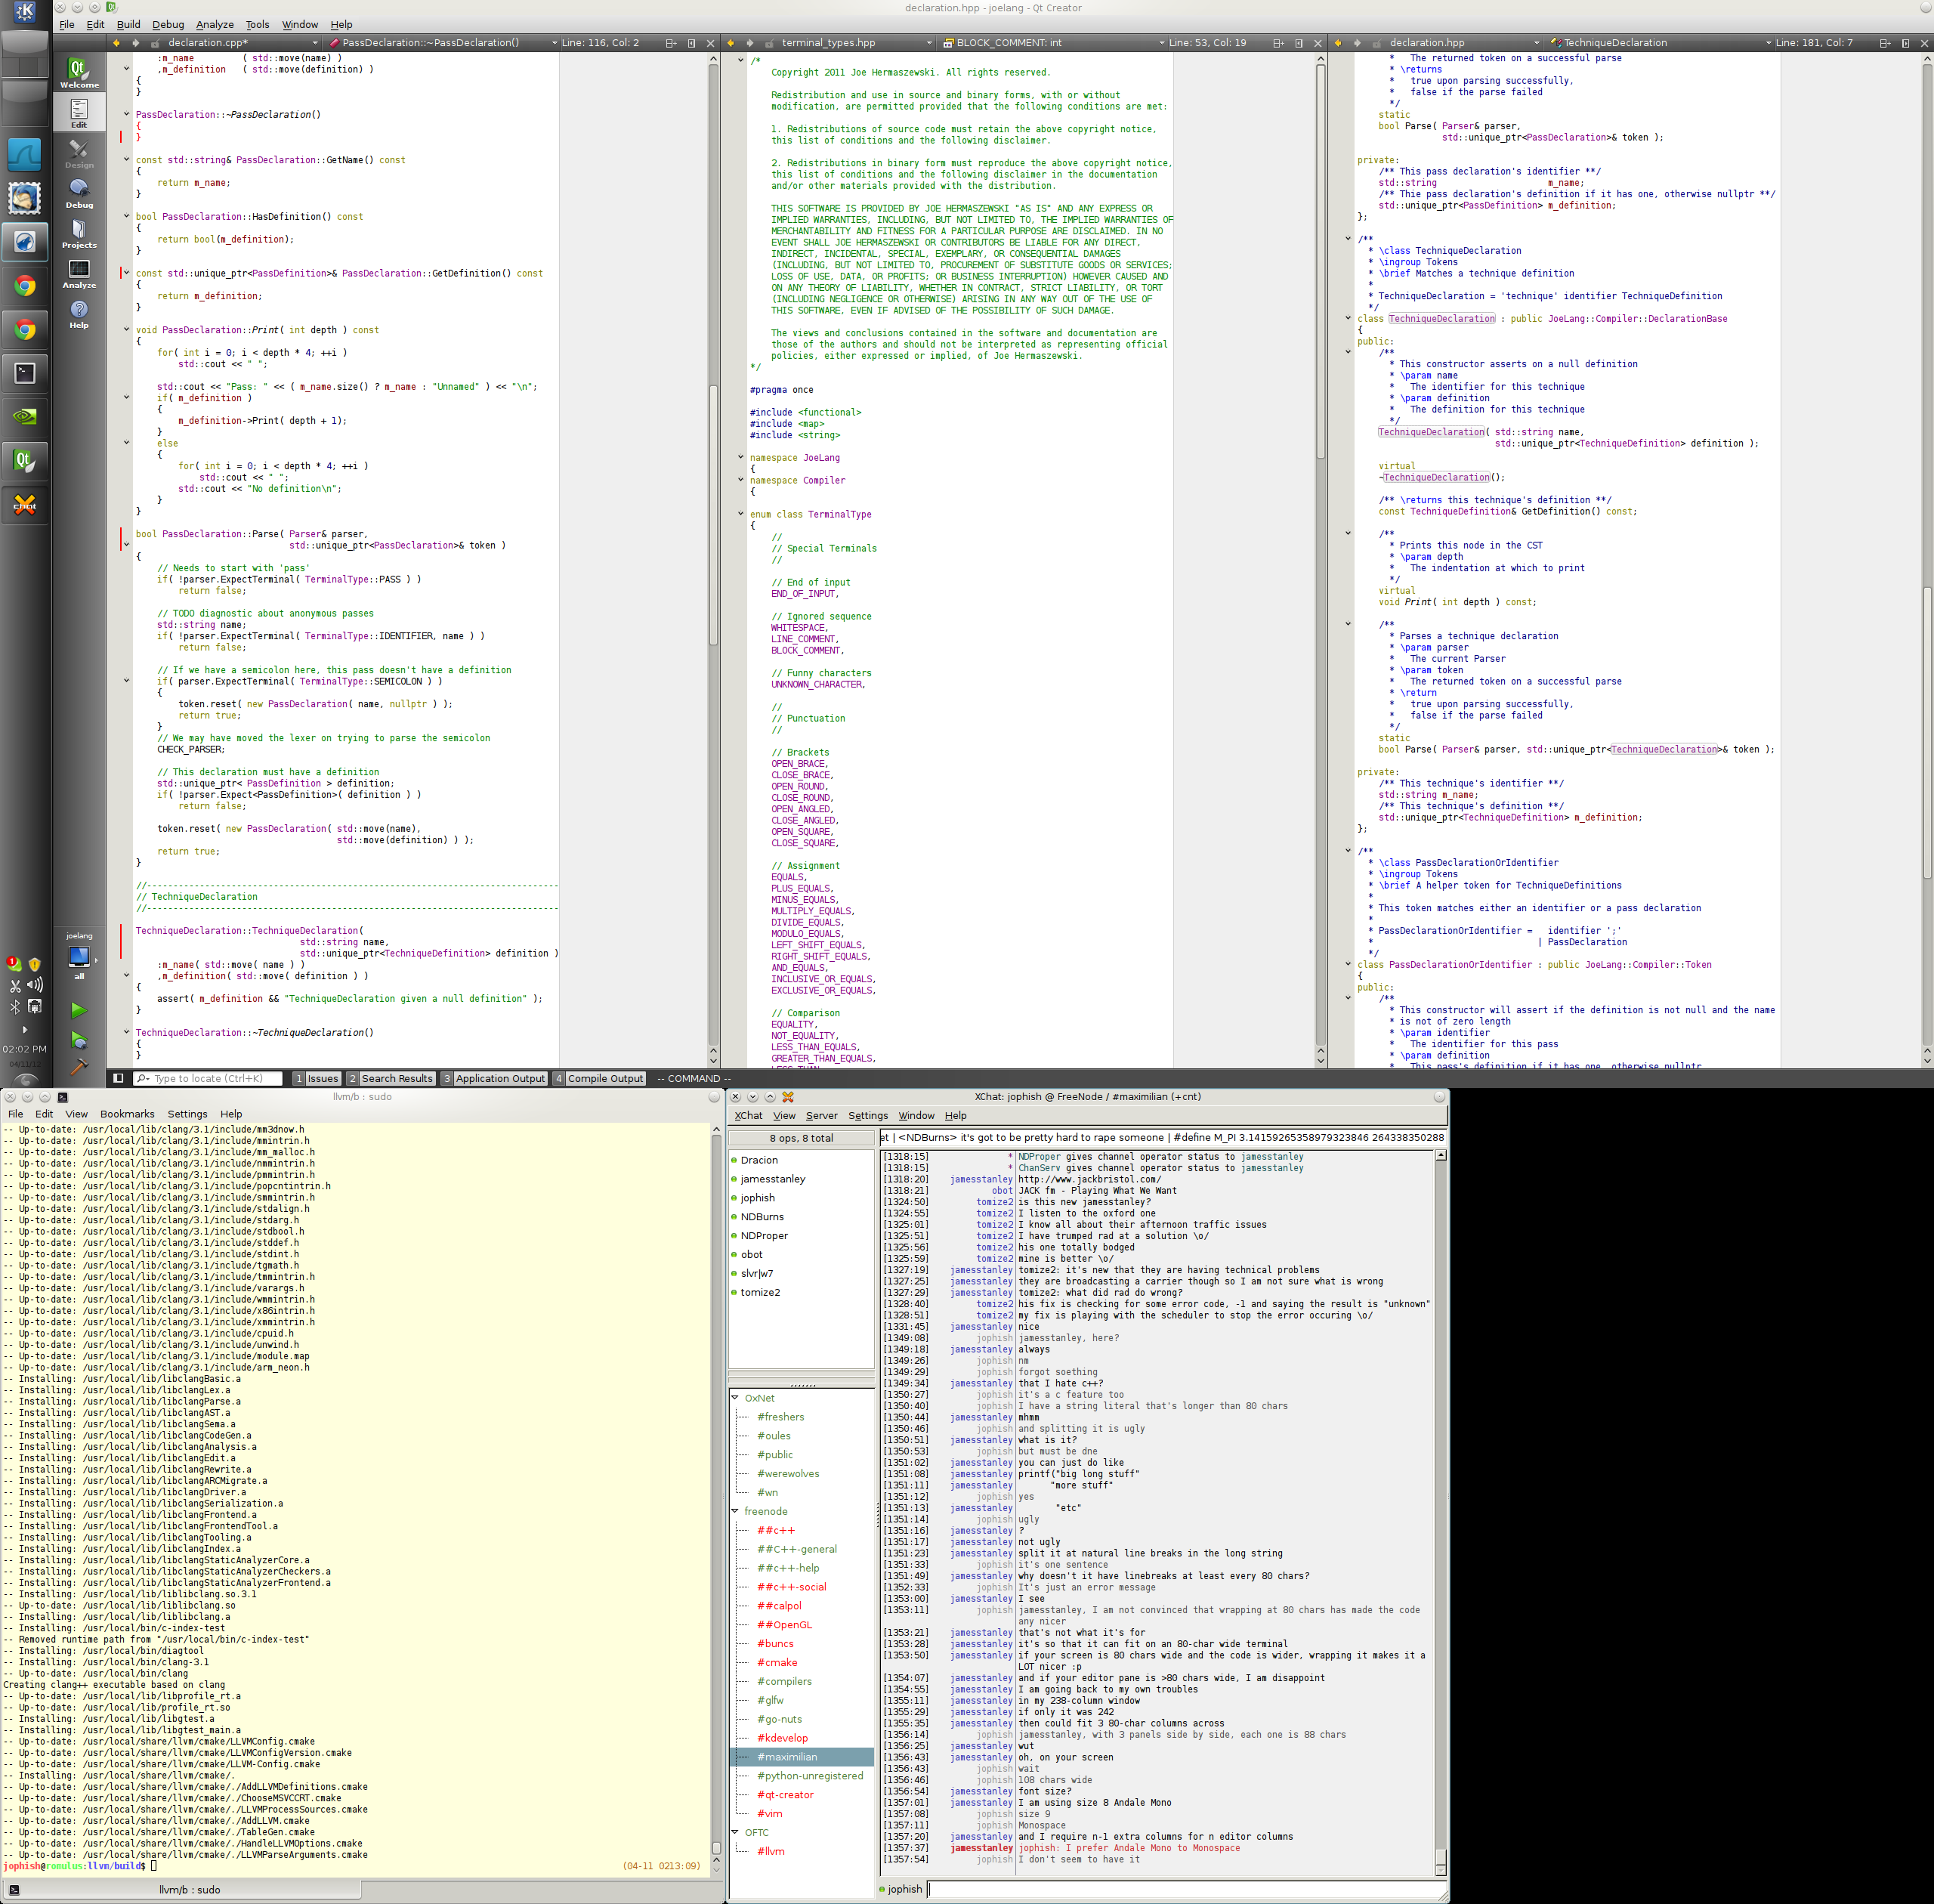Click the green Run button
1934x1904 pixels.
(x=79, y=1010)
